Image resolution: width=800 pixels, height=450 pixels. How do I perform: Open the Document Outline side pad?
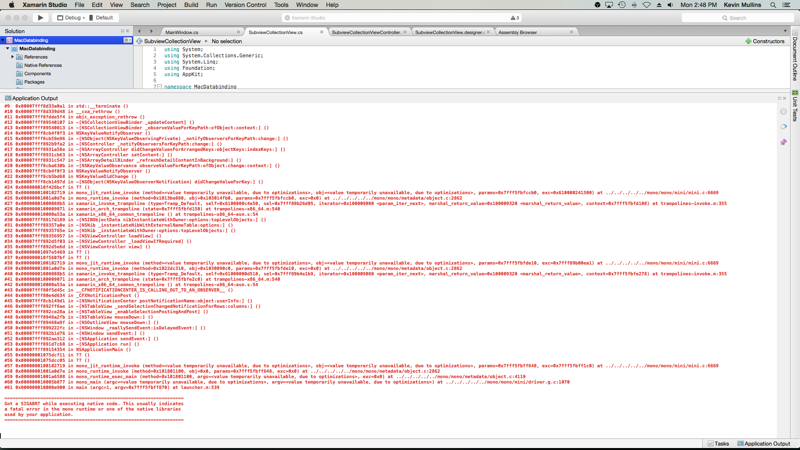795,58
